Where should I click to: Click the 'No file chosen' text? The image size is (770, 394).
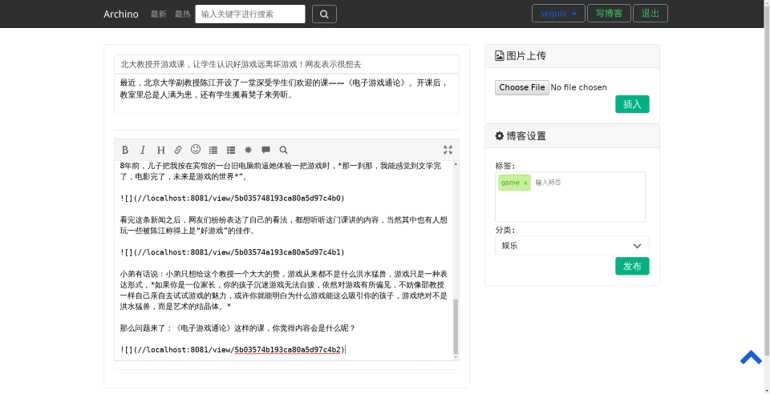[x=579, y=87]
